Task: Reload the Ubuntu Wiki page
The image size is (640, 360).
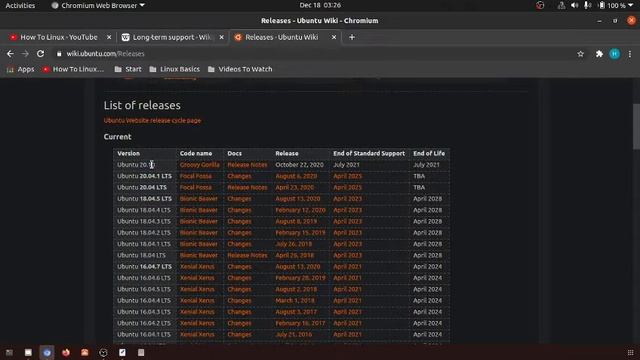Action: (40, 53)
